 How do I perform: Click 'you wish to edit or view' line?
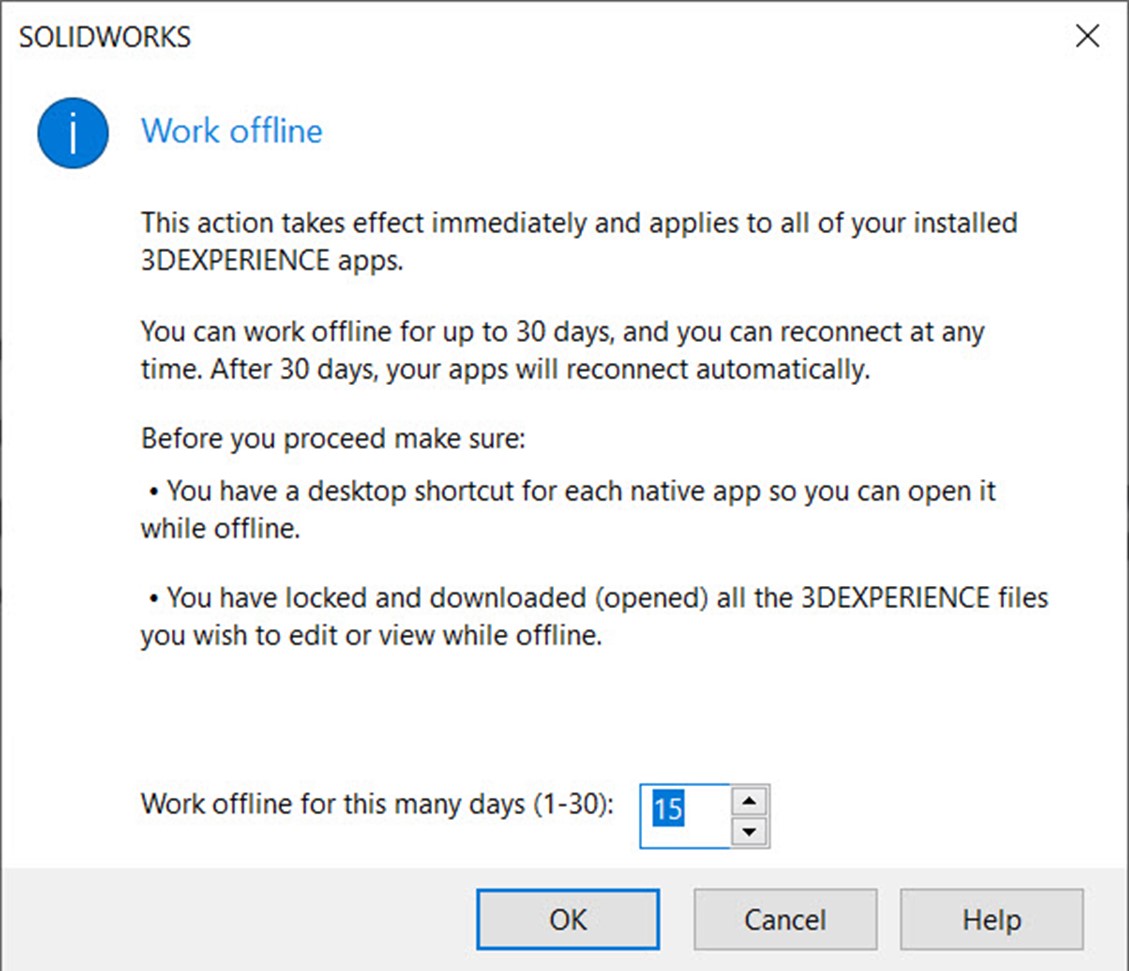tap(372, 636)
